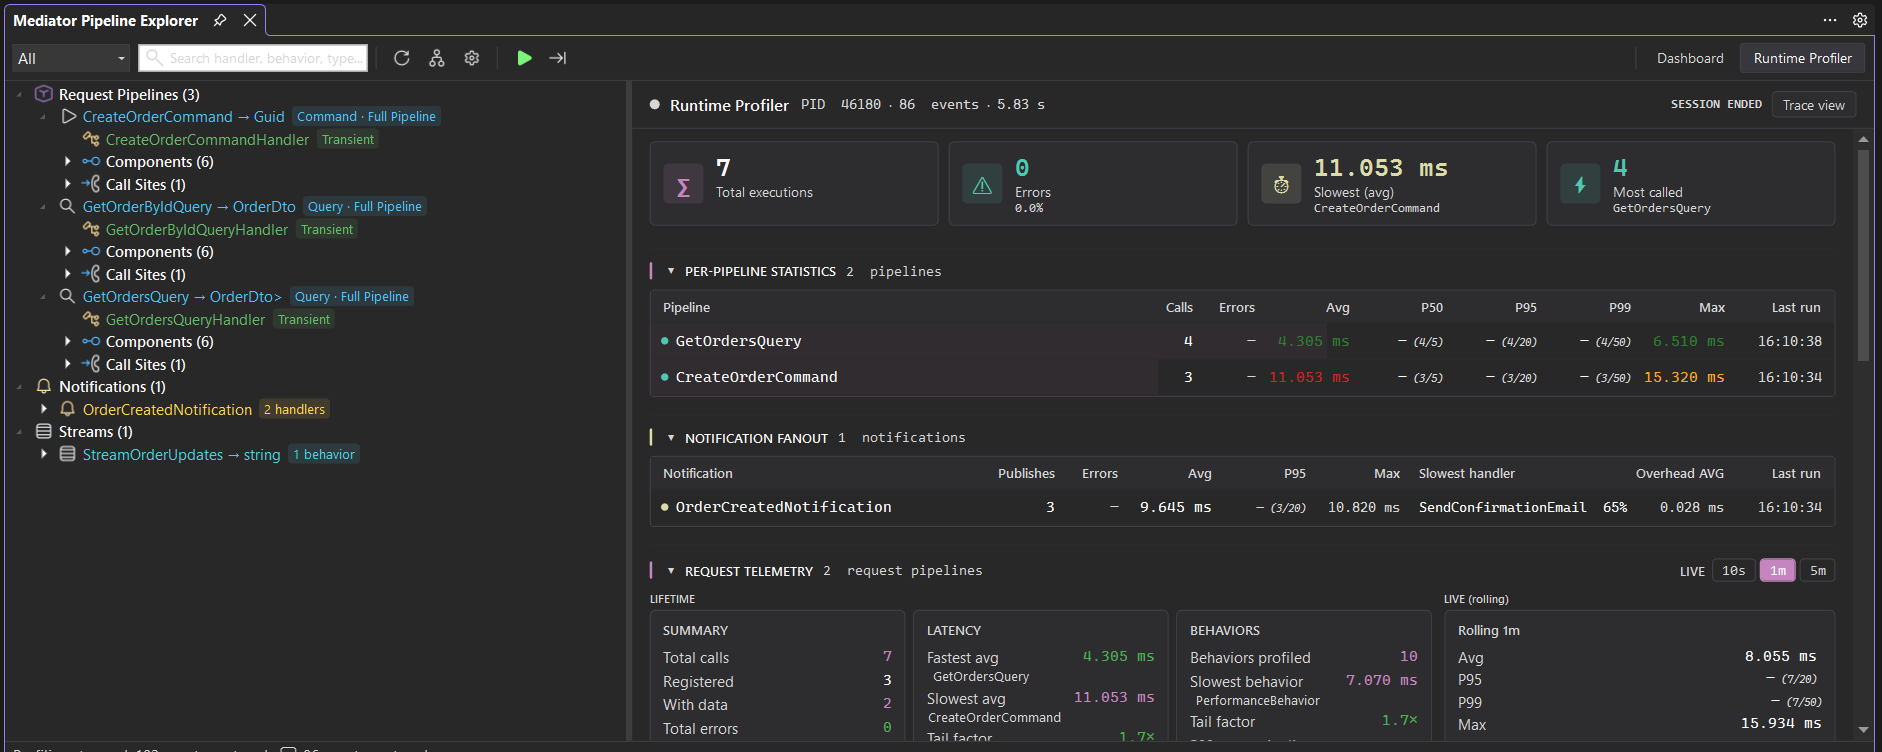Click the Total executions sigma icon
The image size is (1882, 752).
(683, 185)
